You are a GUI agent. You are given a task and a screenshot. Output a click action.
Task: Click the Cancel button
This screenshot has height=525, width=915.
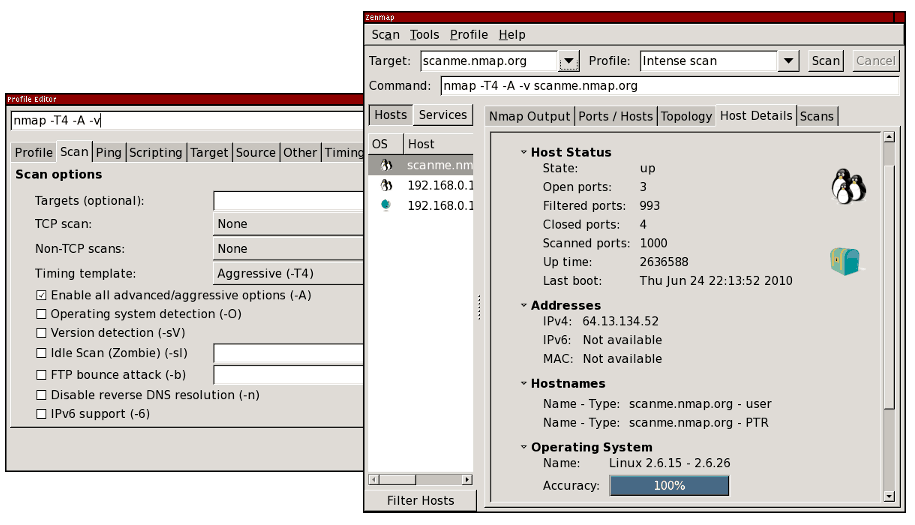(875, 61)
